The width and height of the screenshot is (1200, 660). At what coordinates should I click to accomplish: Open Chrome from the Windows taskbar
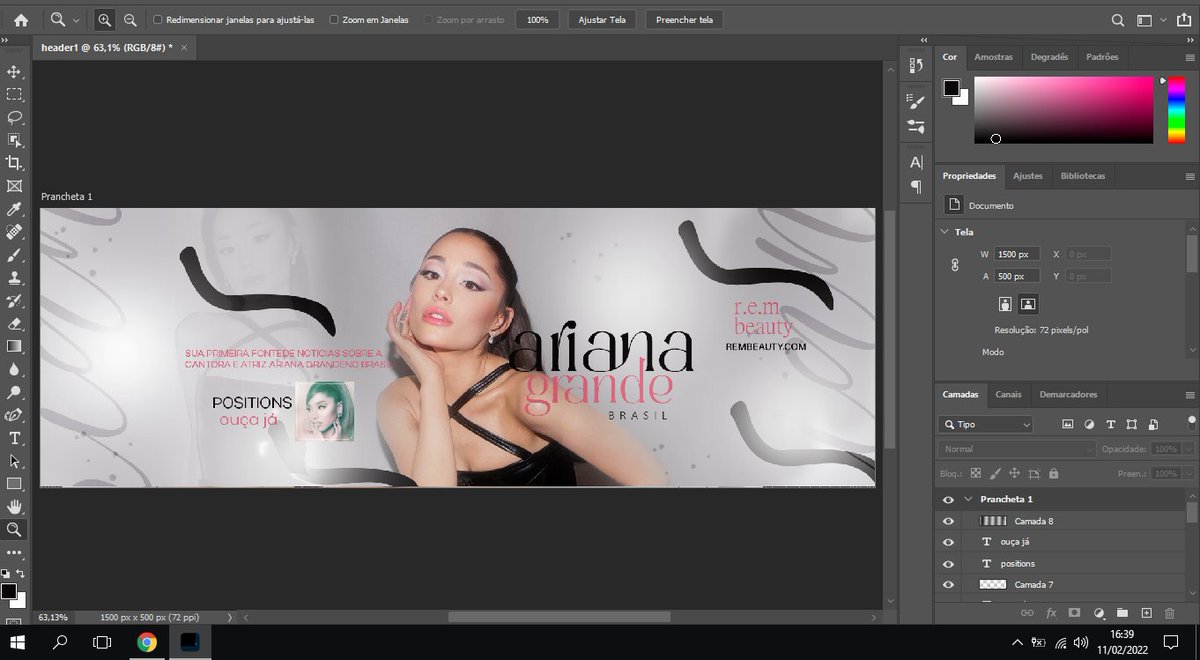click(x=147, y=643)
